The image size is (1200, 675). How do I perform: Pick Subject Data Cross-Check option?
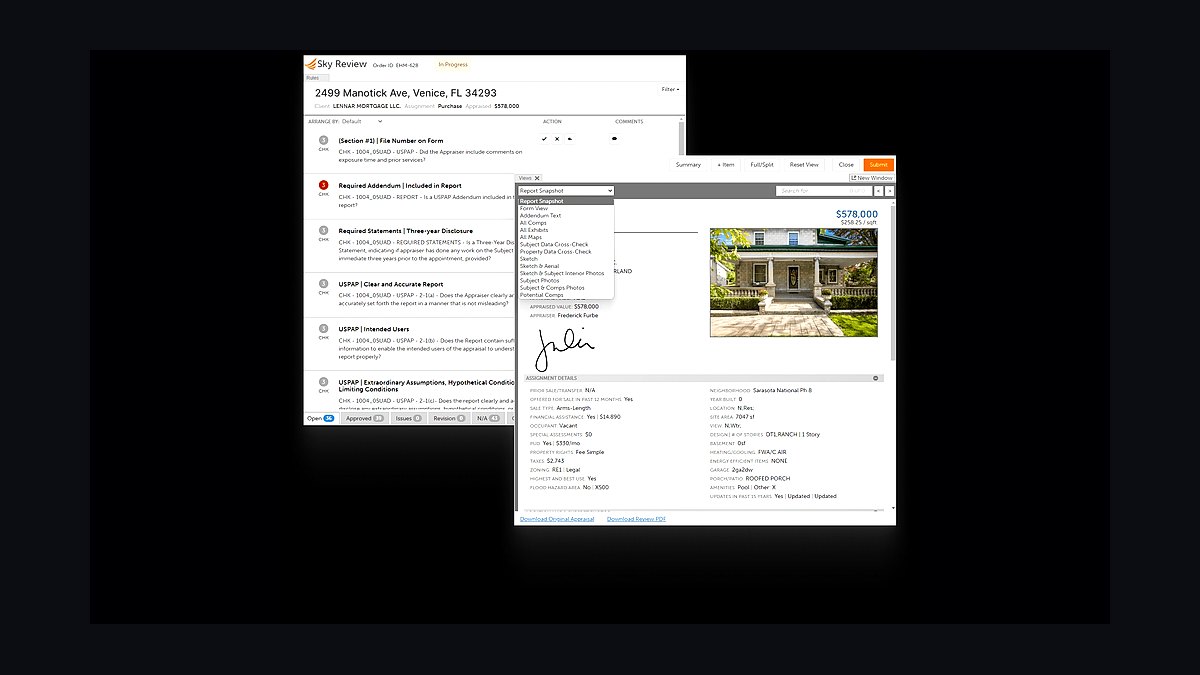566,244
